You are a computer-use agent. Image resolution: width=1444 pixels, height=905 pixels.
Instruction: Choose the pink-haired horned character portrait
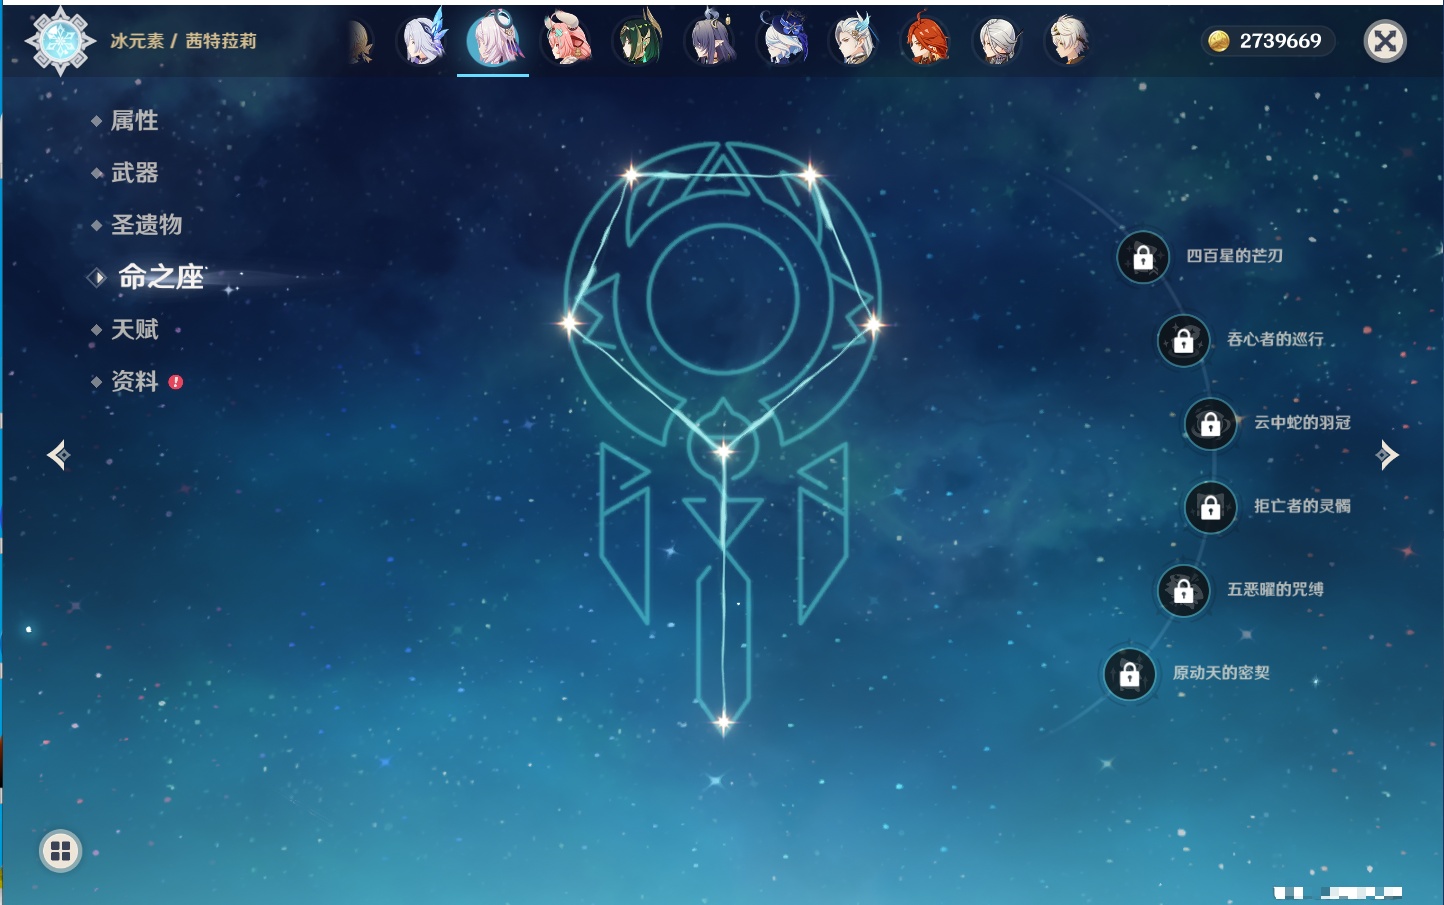(566, 40)
